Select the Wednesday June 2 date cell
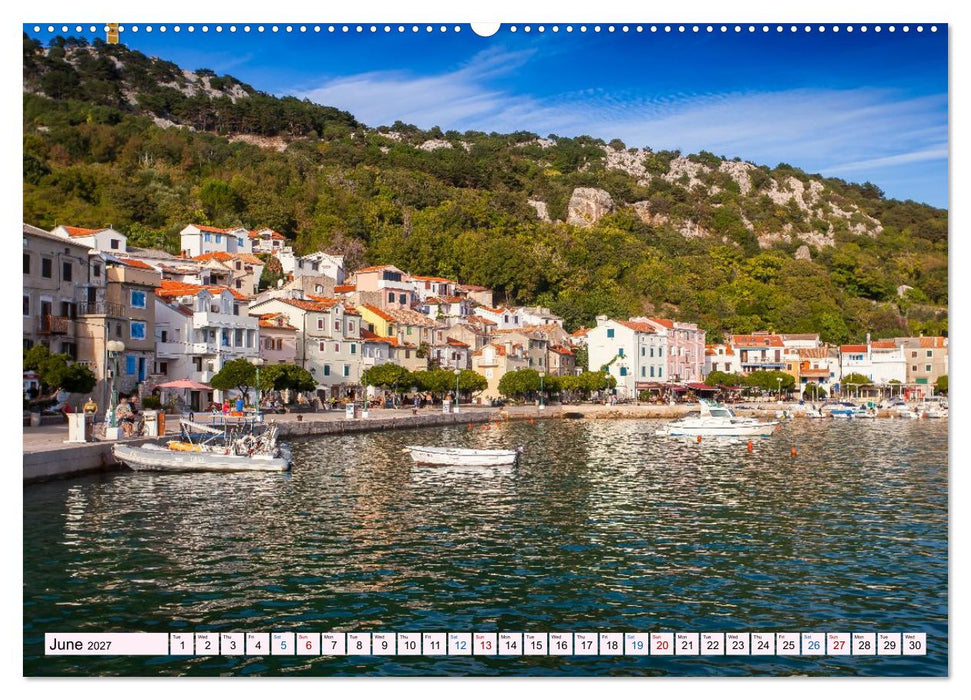The image size is (971, 700). tap(207, 644)
